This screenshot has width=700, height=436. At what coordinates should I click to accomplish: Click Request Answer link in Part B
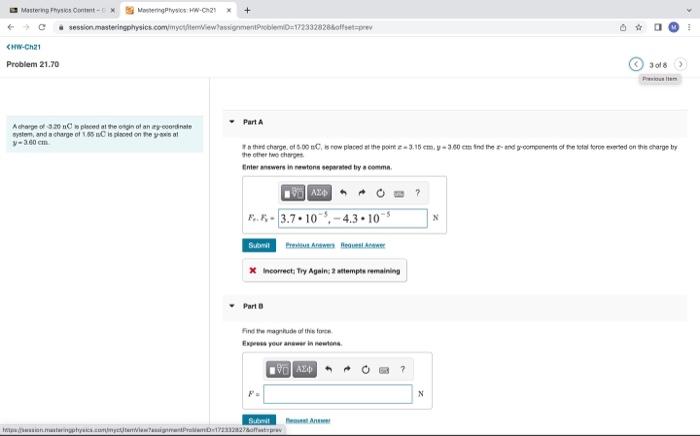click(x=308, y=420)
